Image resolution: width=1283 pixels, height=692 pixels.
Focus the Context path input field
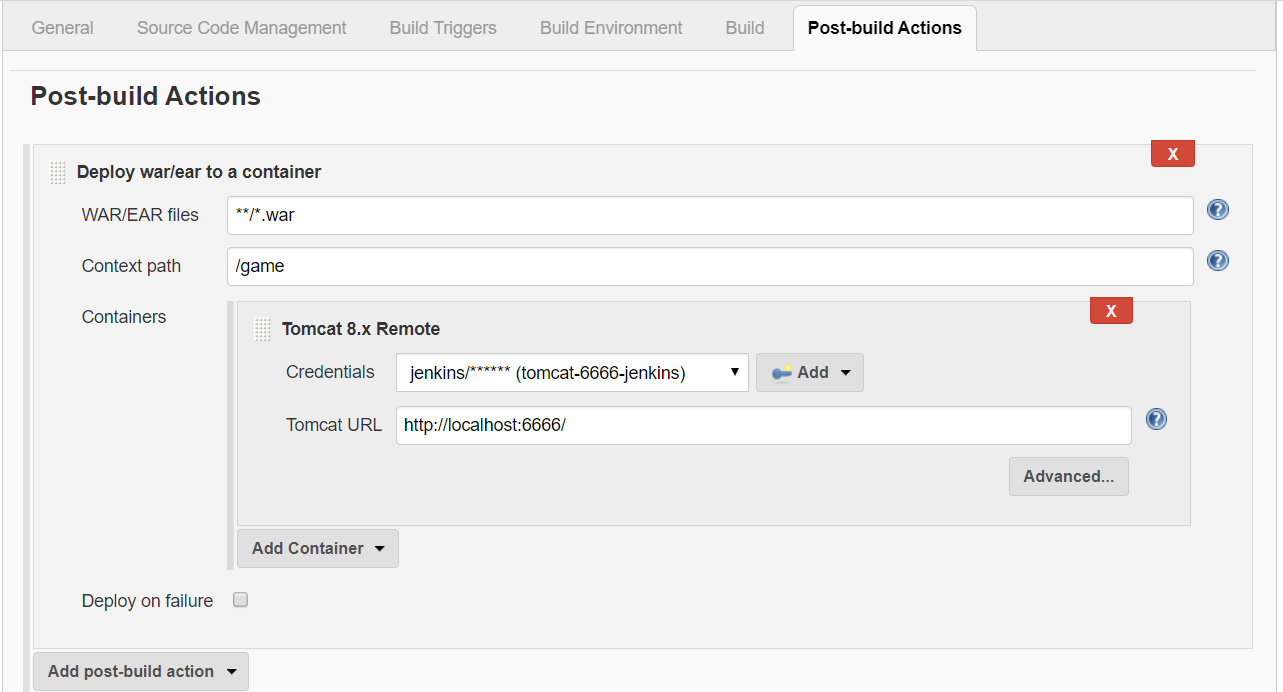pos(710,266)
